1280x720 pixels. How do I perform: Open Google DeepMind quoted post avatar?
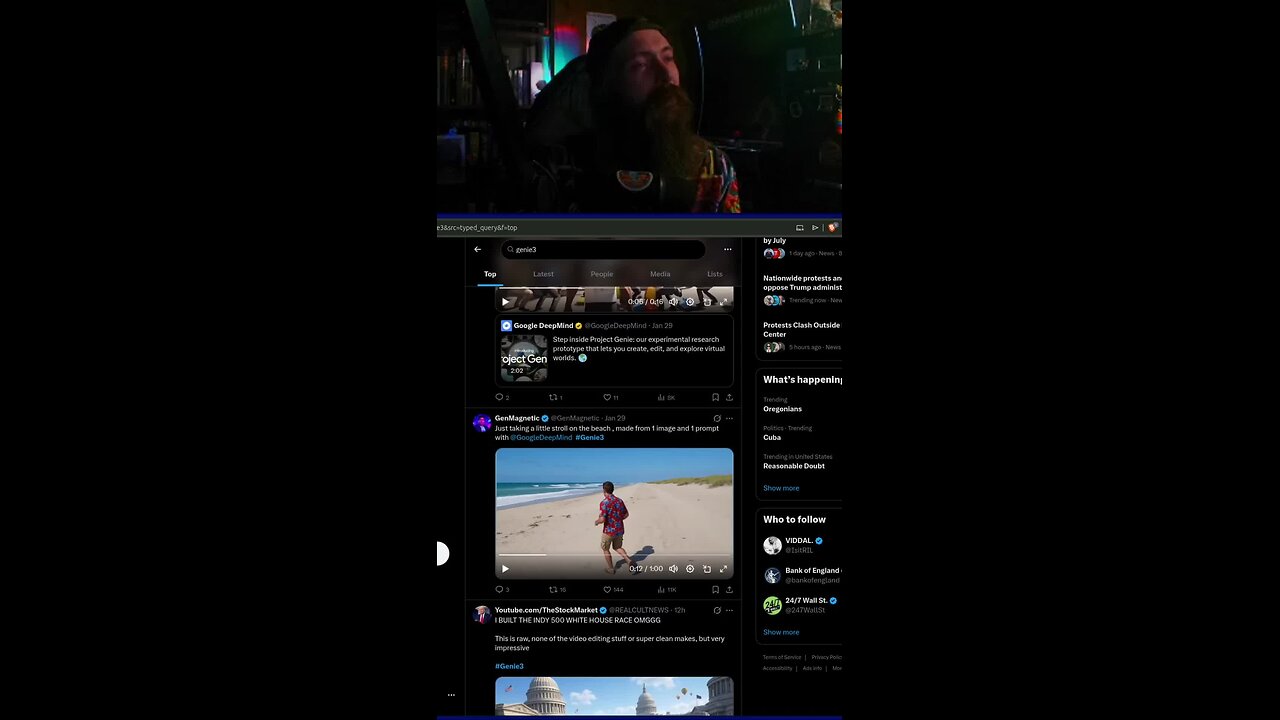[506, 326]
